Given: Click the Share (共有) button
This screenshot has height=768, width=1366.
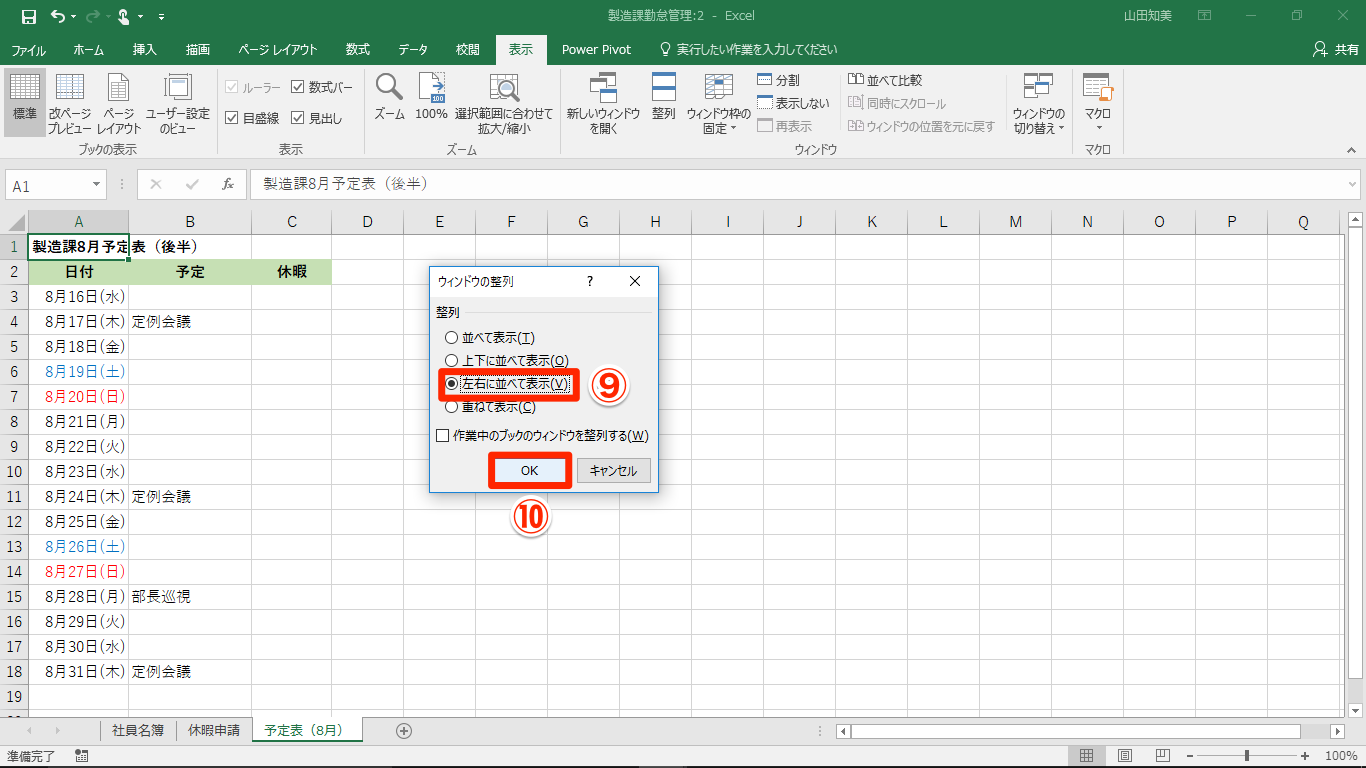Looking at the screenshot, I should (x=1335, y=49).
